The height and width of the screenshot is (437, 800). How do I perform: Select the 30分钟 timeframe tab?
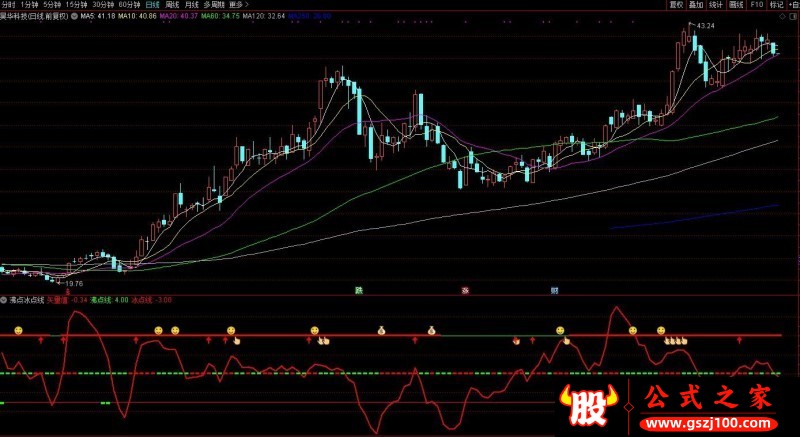(103, 5)
